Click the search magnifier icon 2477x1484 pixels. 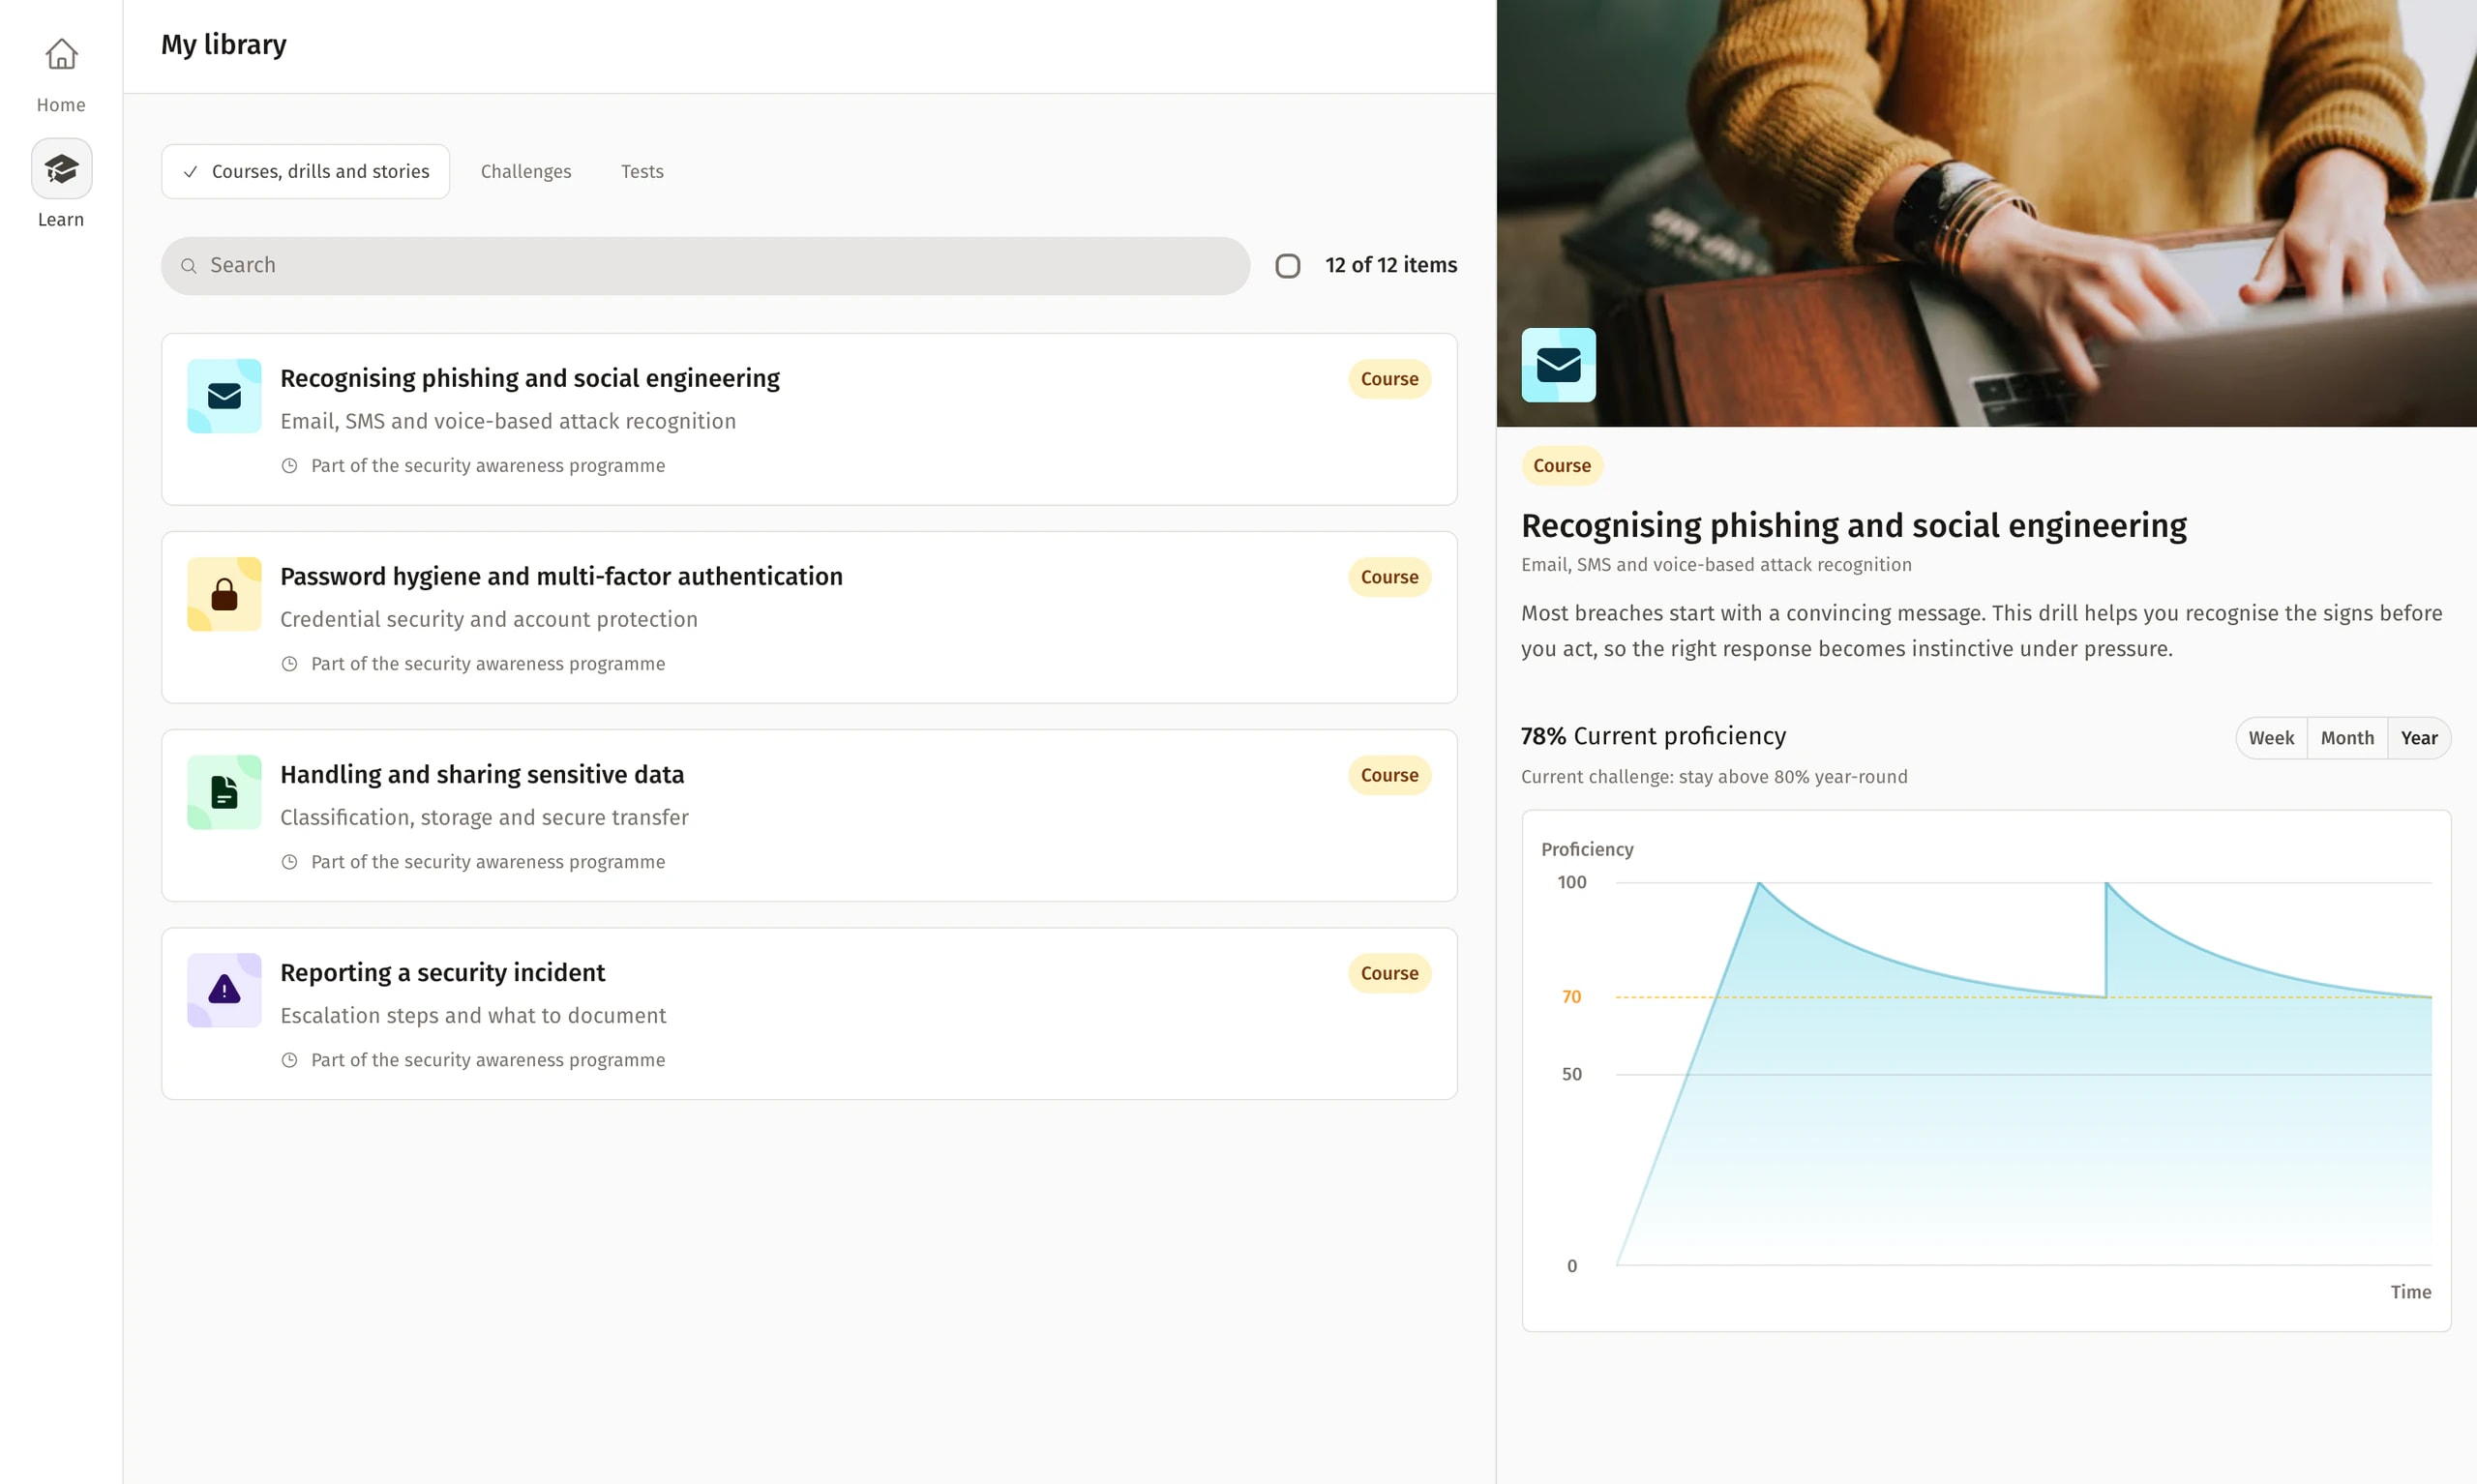point(188,266)
